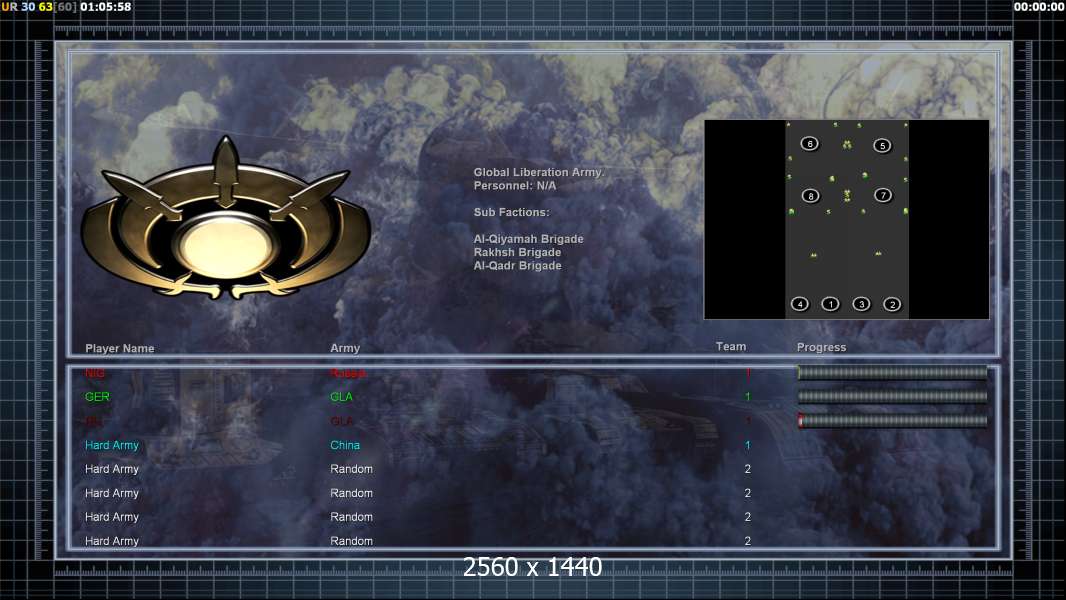Click the GER player name
The width and height of the screenshot is (1066, 600).
[97, 396]
